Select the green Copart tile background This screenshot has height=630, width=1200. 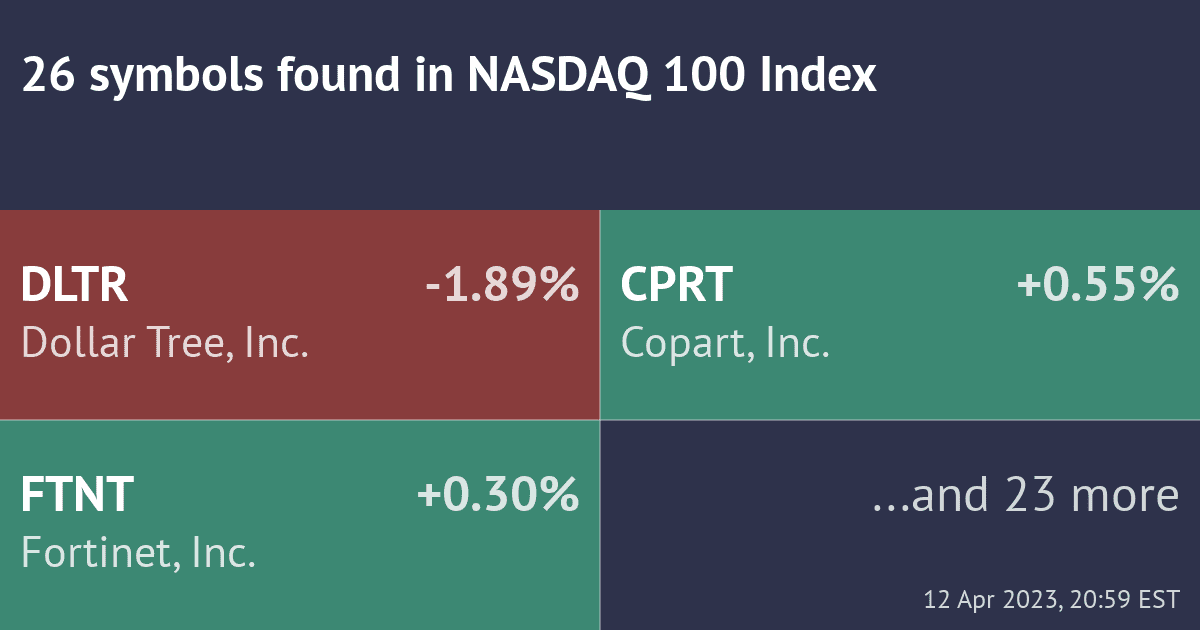(900, 390)
